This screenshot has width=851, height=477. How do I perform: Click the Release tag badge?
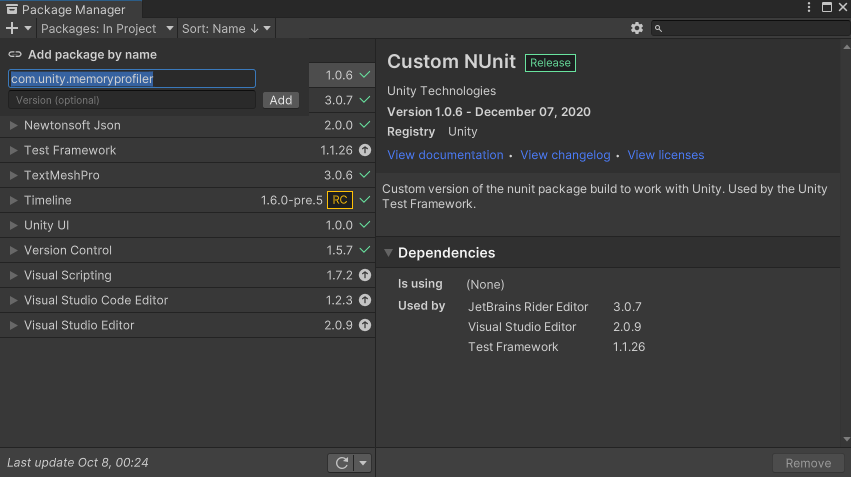click(550, 63)
